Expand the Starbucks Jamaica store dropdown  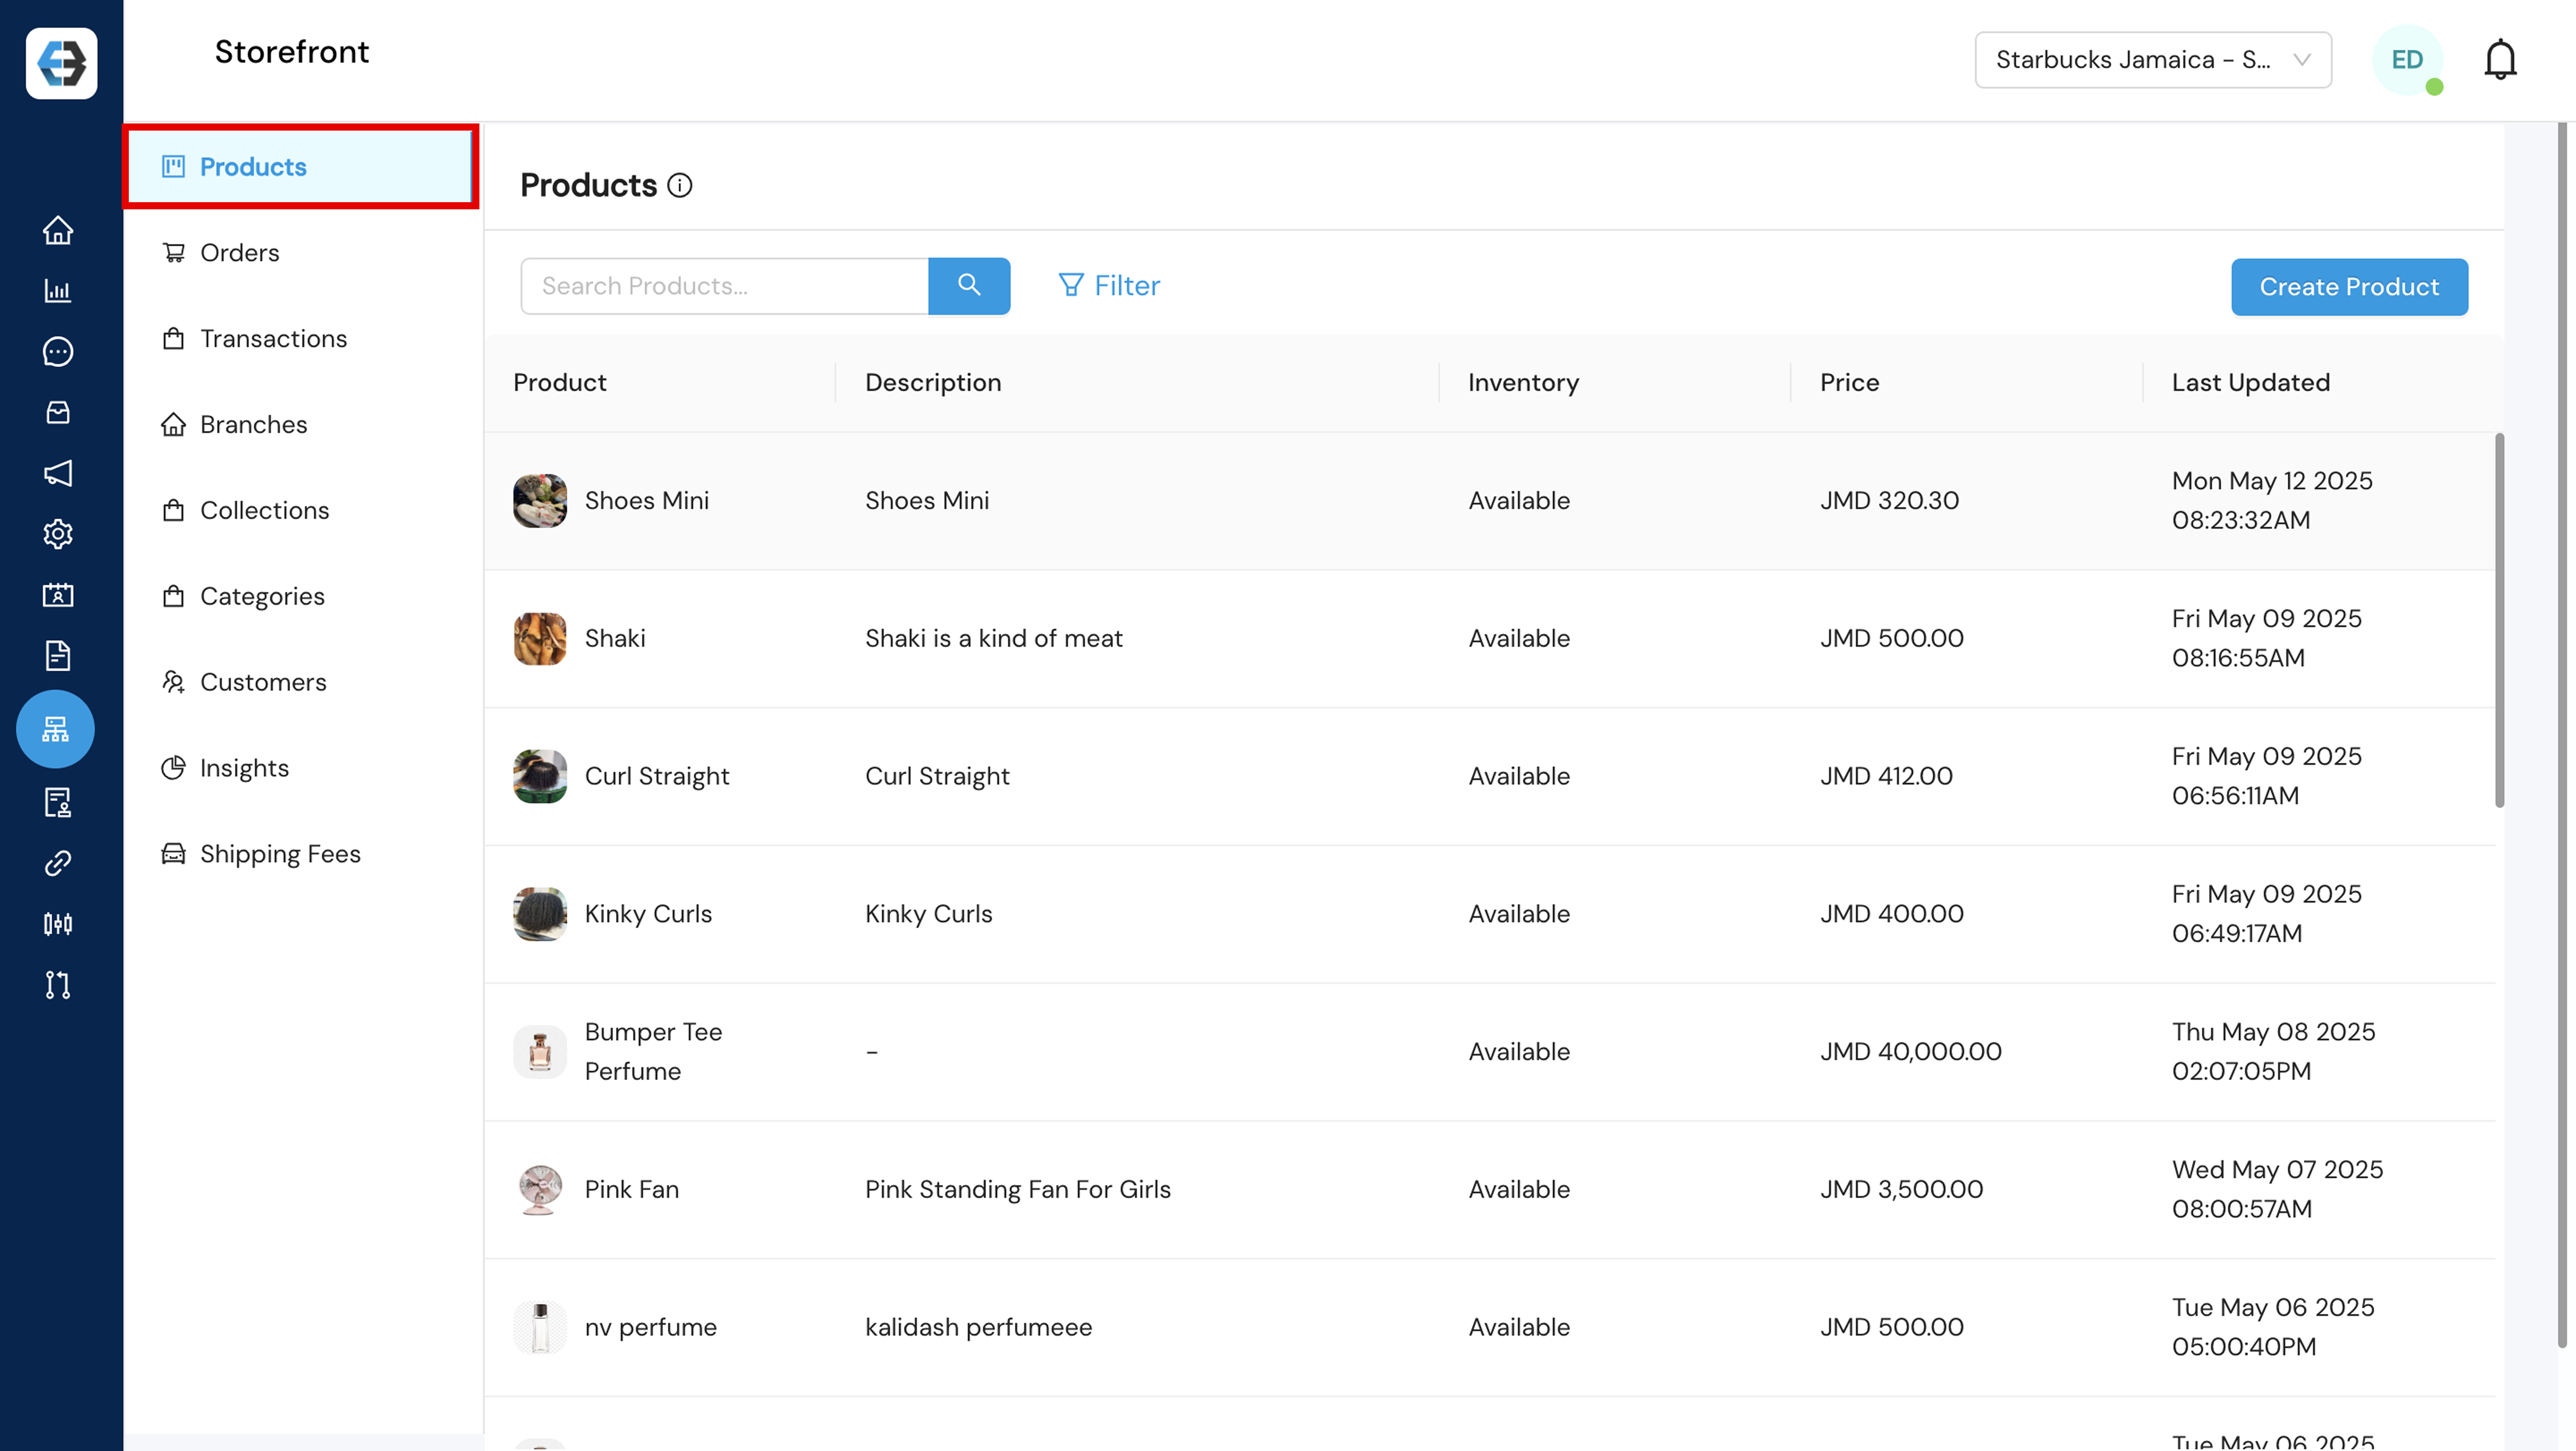tap(2152, 60)
